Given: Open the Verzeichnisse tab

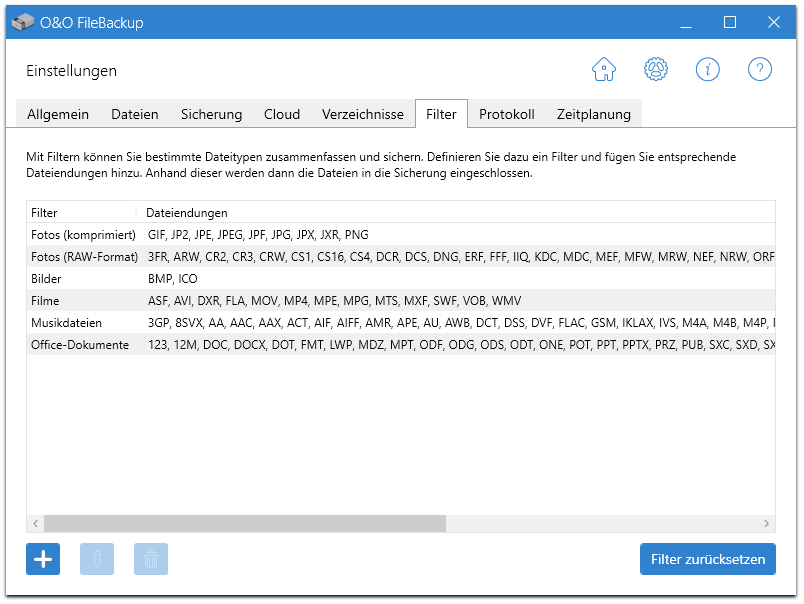Looking at the screenshot, I should (x=363, y=114).
